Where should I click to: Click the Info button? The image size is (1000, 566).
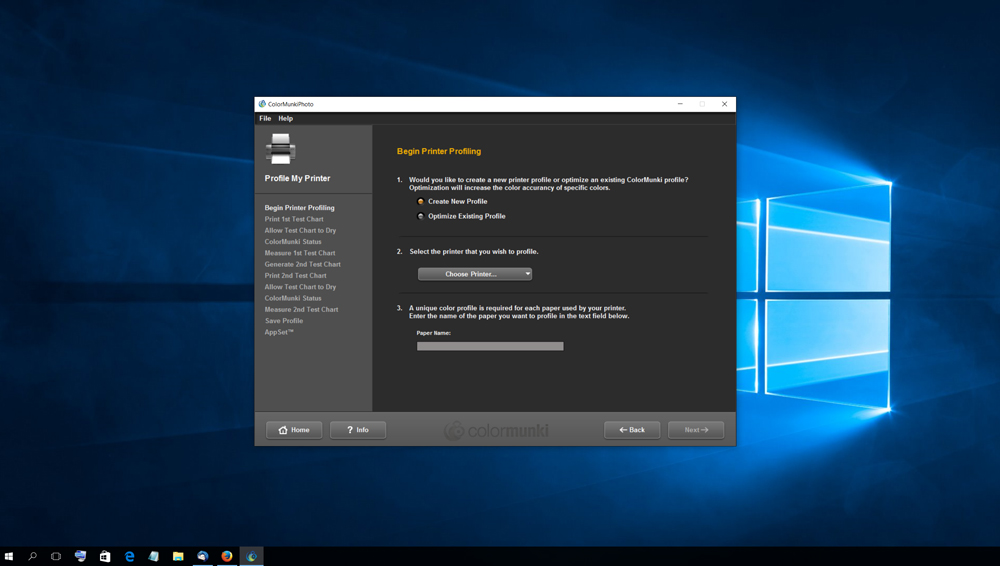(x=358, y=430)
